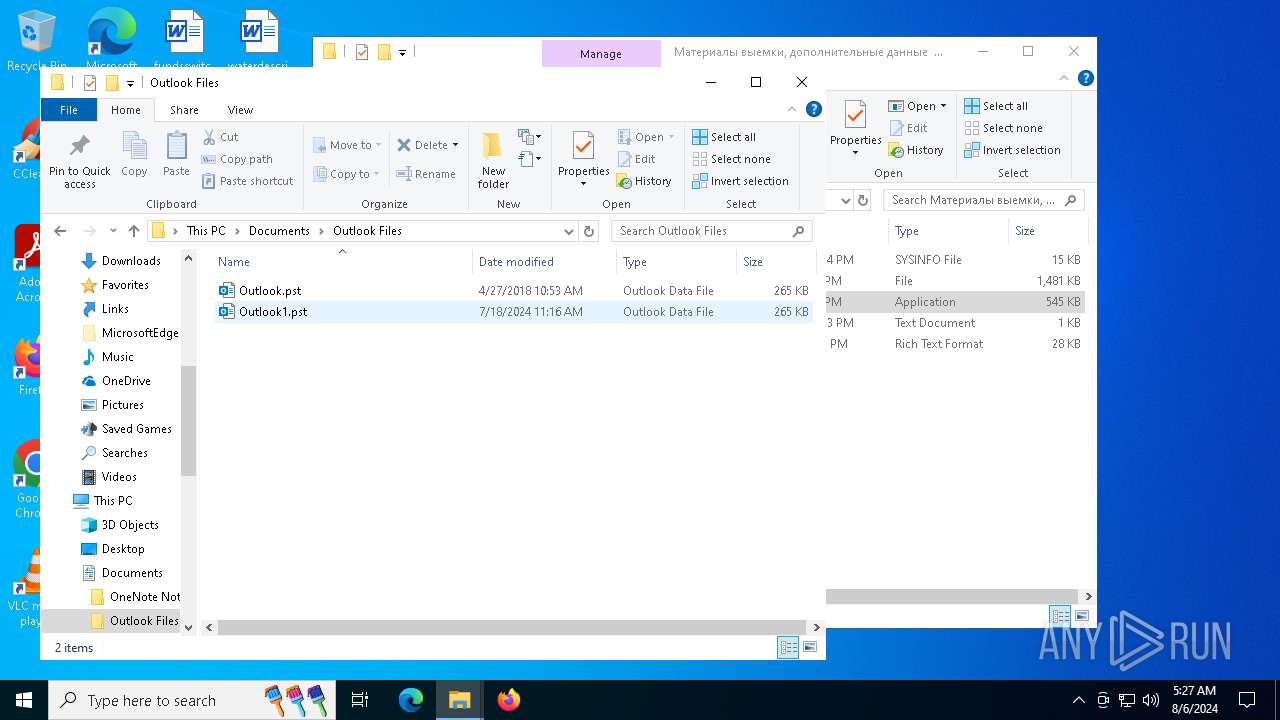Select the Application row in background window
Screen dimensions: 1280x720
click(955, 302)
